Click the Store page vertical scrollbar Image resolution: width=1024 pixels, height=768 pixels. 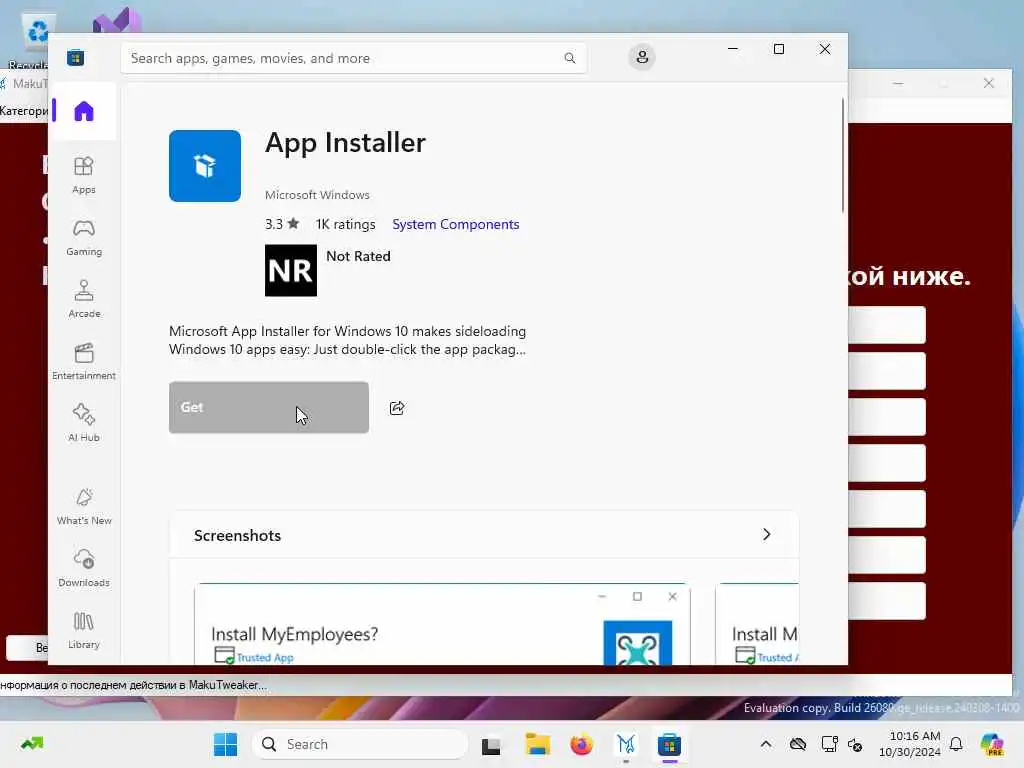[842, 155]
